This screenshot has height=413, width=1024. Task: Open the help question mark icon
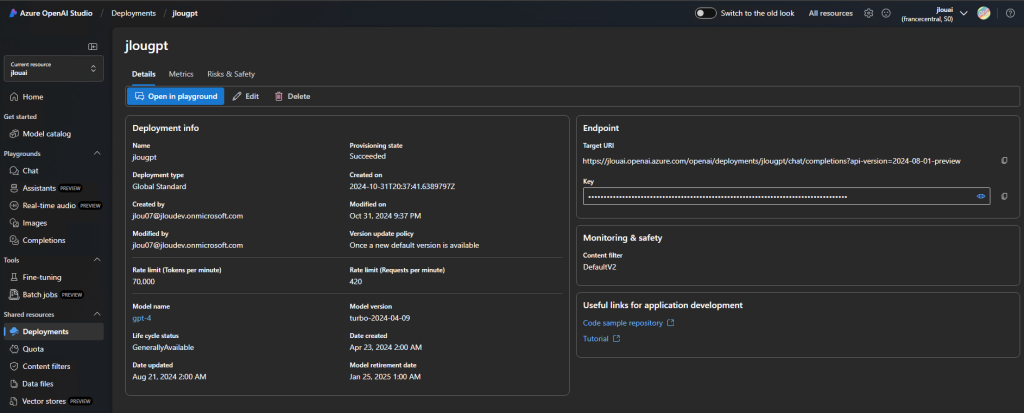click(1010, 13)
